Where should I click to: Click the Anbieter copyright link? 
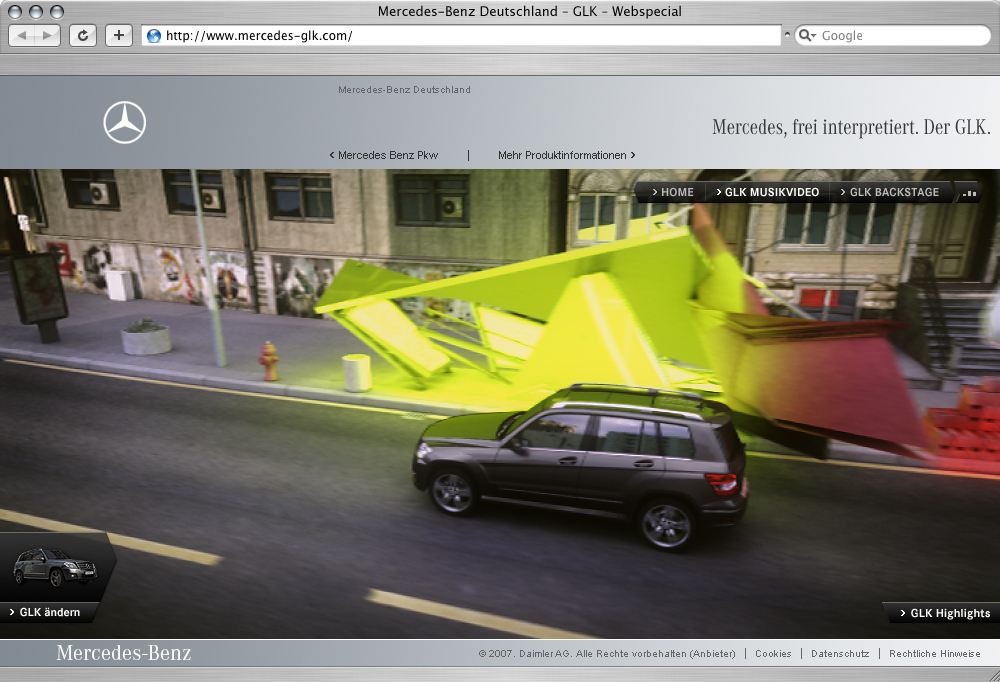712,654
